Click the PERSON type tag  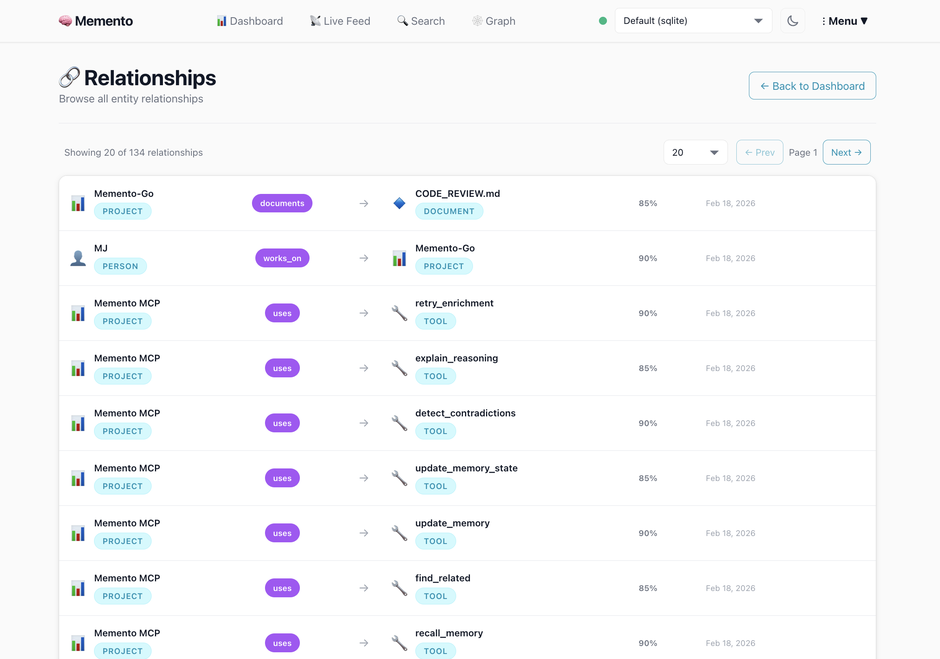point(120,266)
